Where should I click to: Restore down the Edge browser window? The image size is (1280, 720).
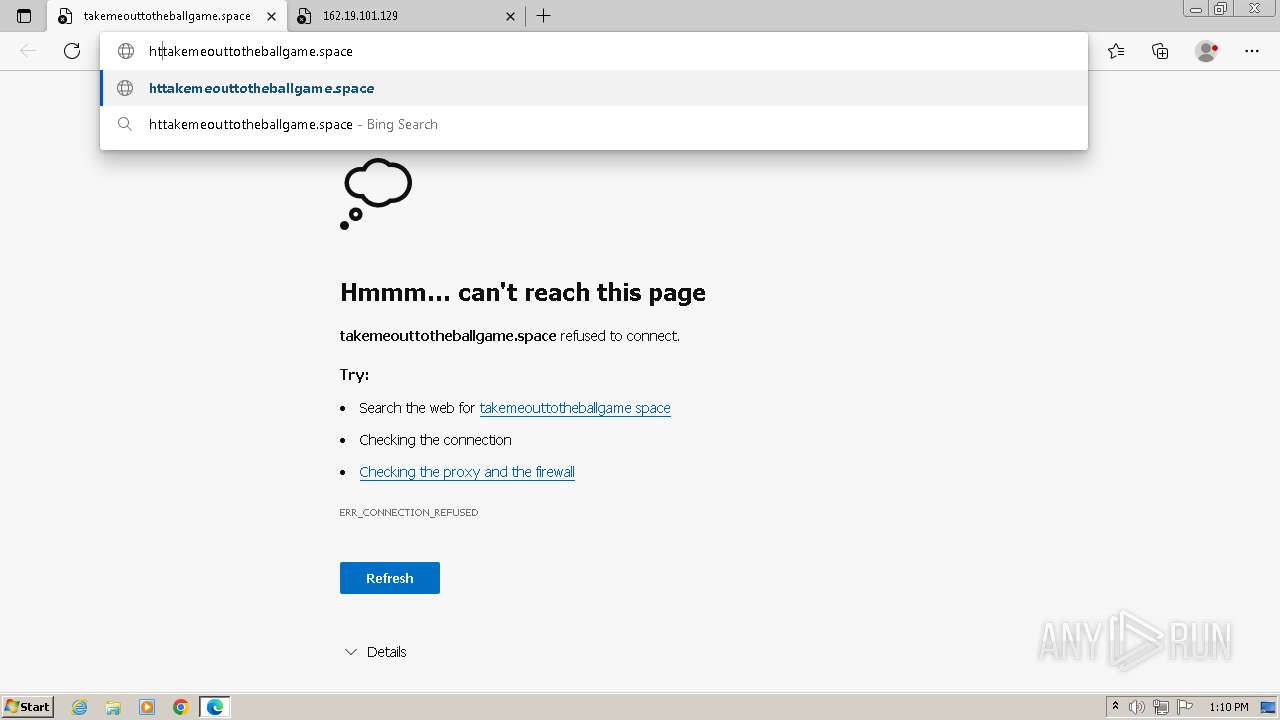[x=1220, y=9]
